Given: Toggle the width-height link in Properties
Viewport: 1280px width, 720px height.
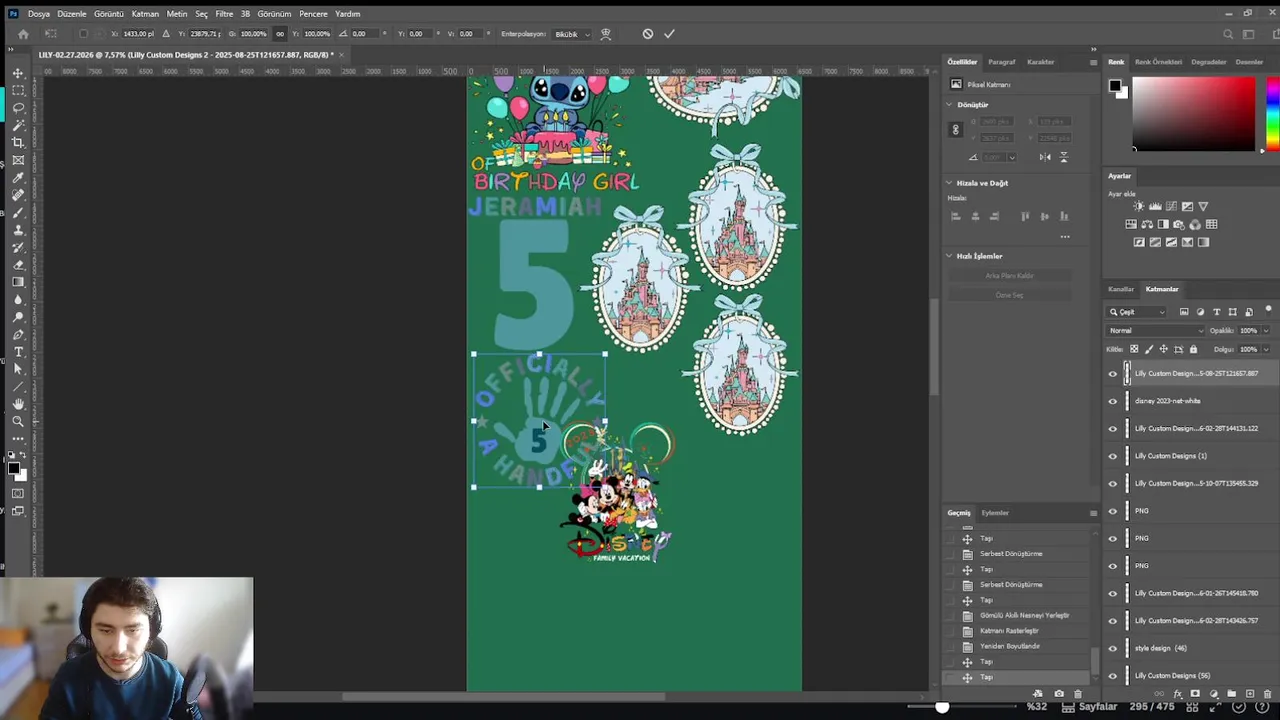Looking at the screenshot, I should tap(955, 130).
